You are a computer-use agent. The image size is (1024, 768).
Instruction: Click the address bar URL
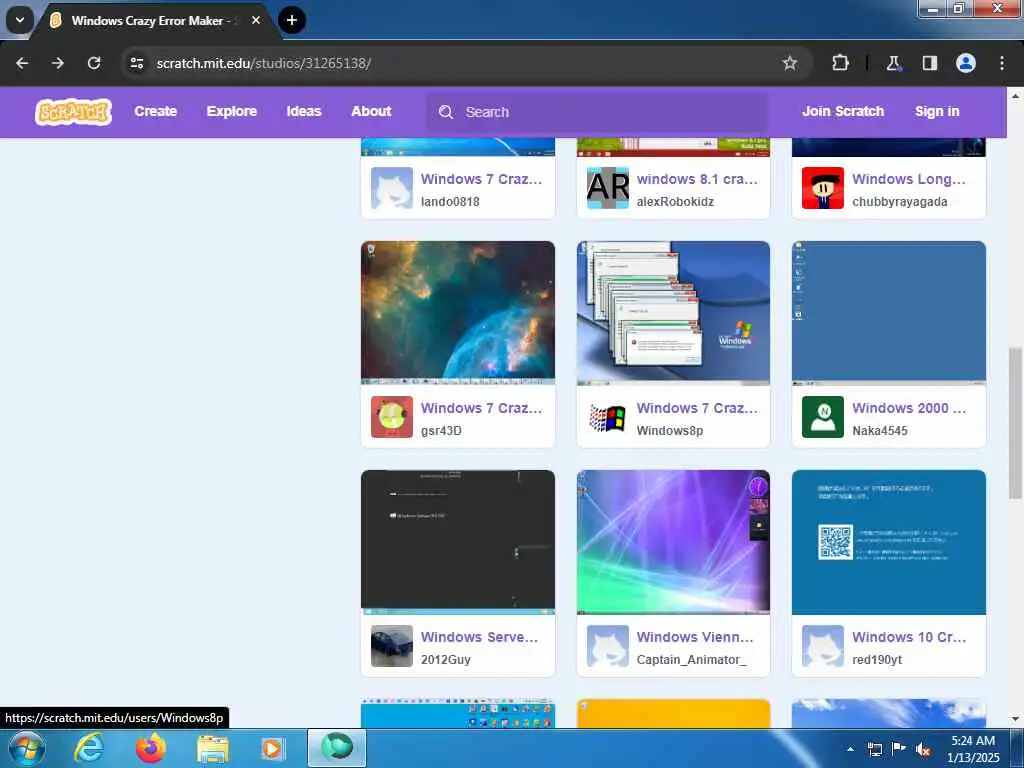pos(264,63)
